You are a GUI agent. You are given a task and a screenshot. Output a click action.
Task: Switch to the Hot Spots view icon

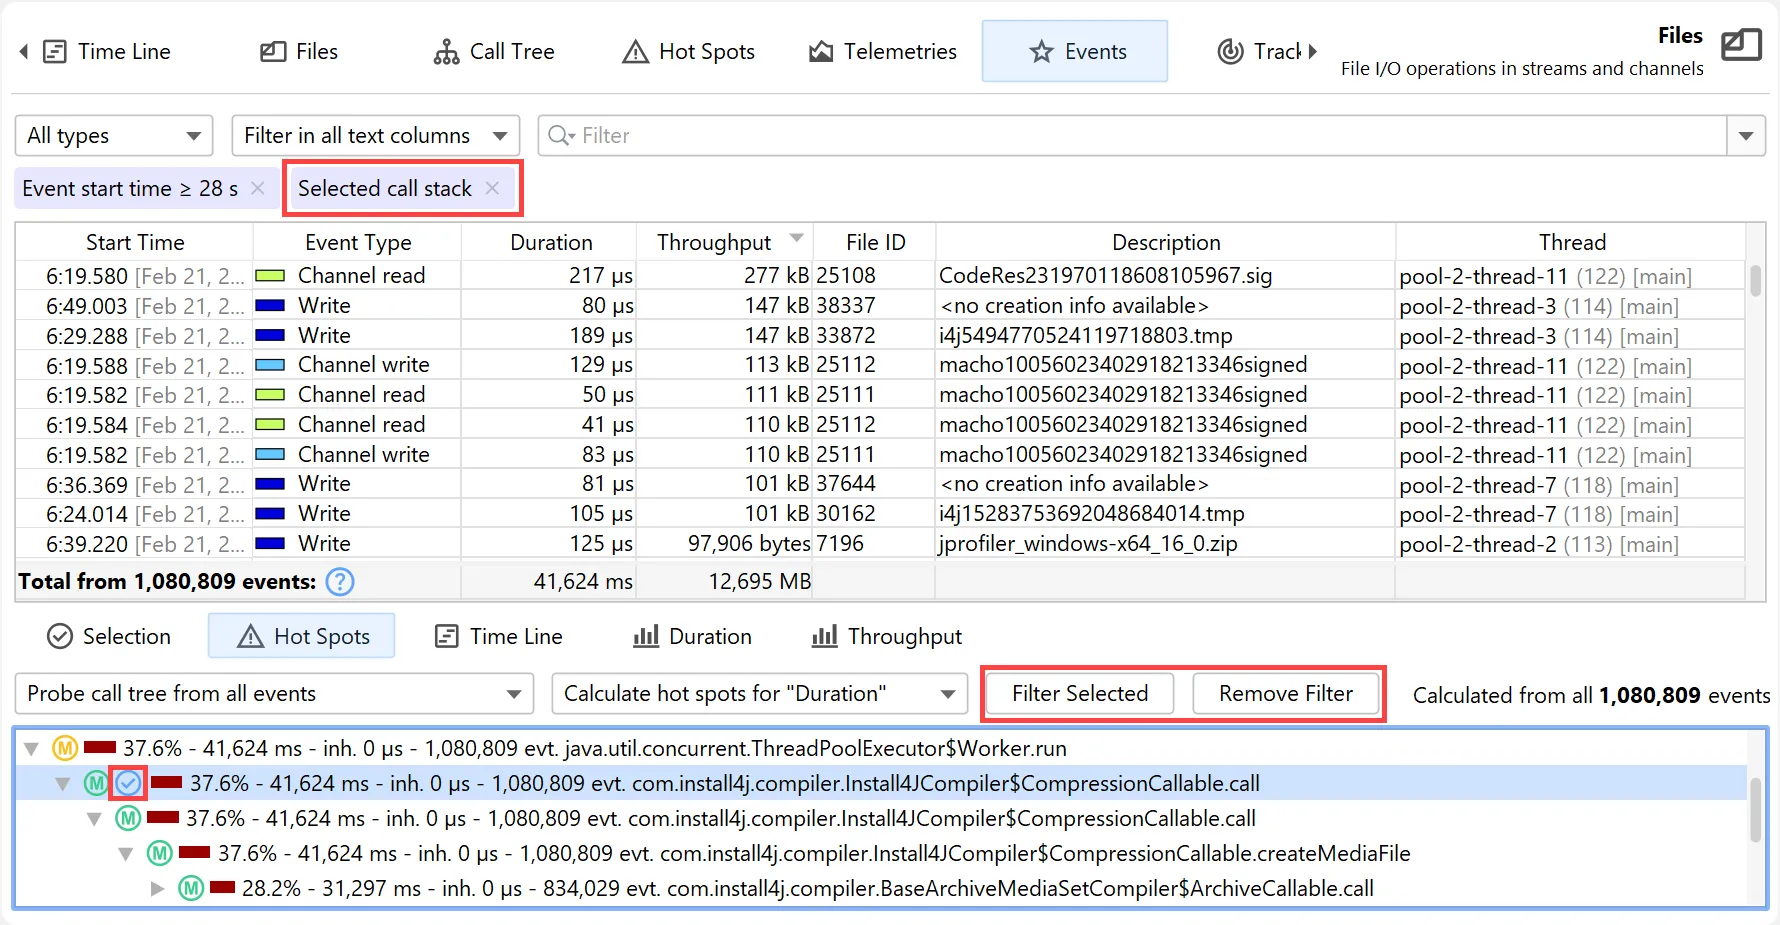636,51
